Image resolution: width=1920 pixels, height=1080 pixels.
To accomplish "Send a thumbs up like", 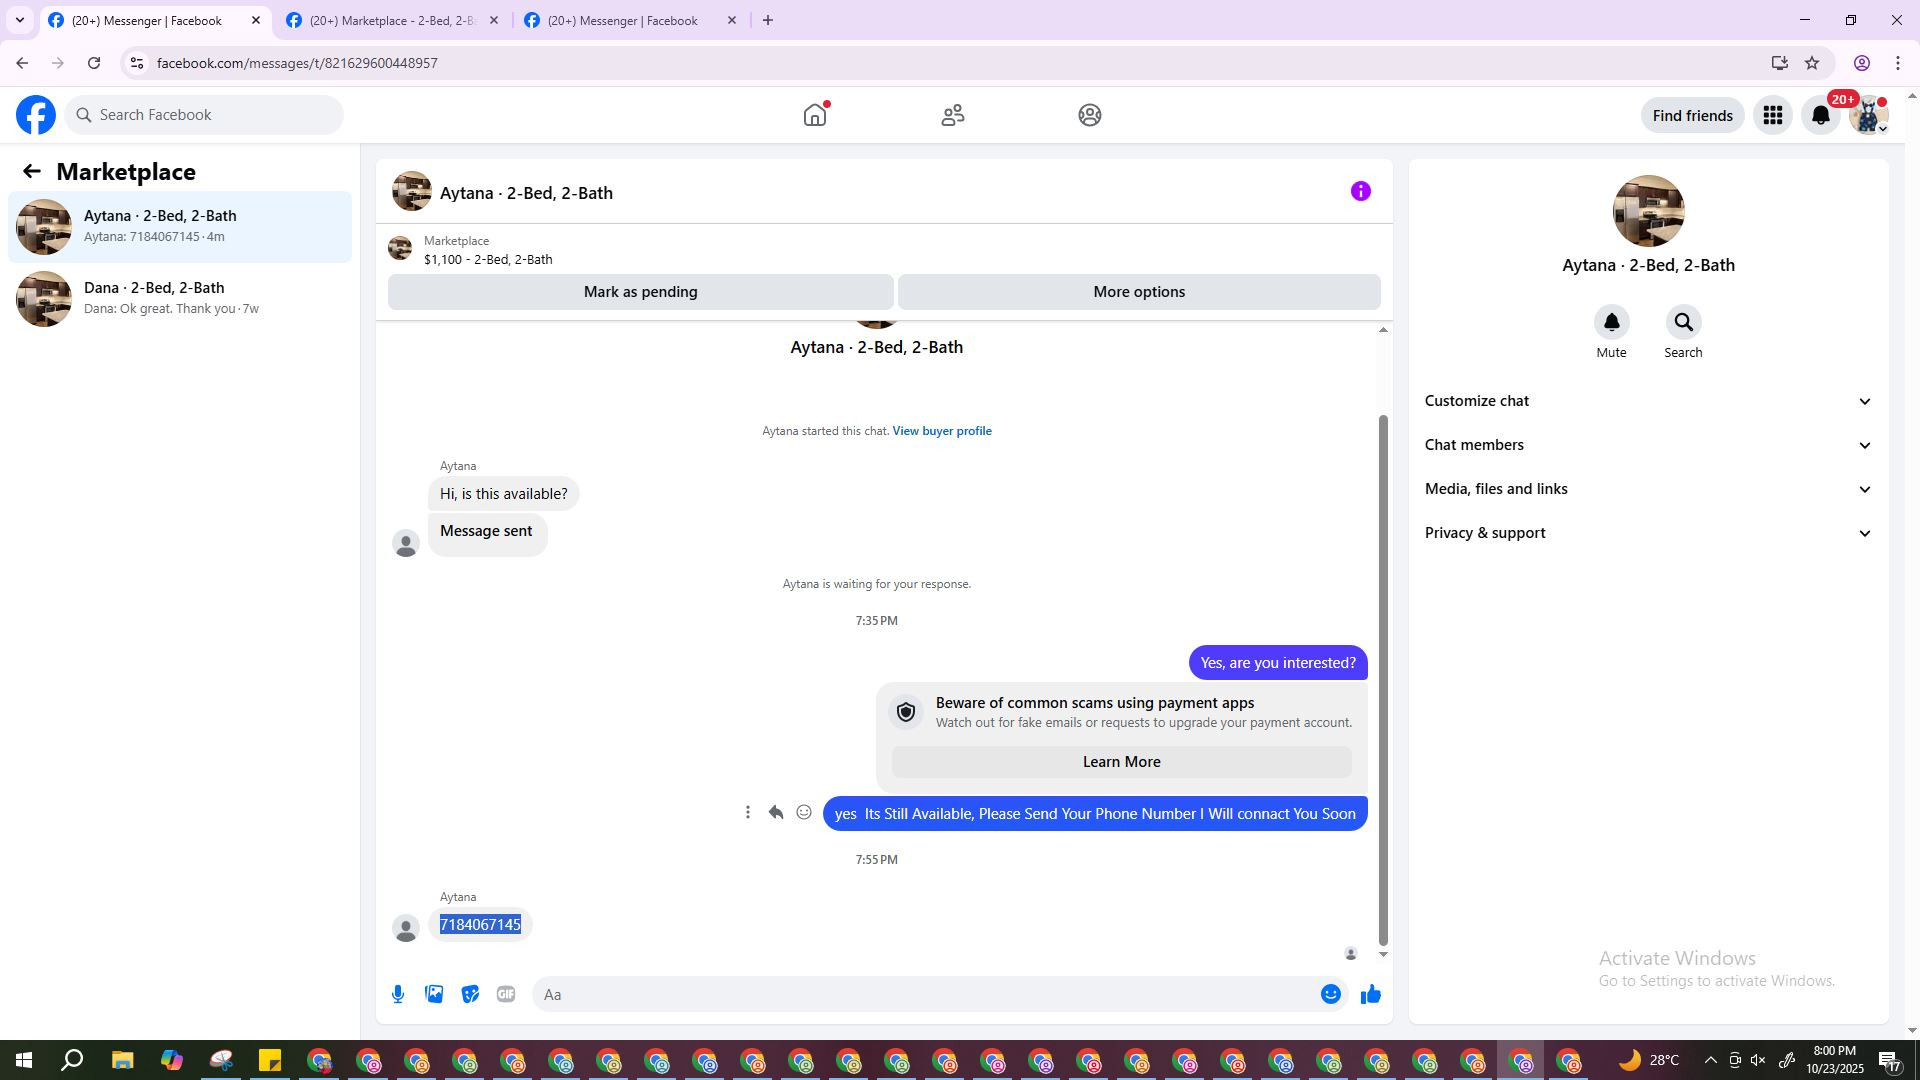I will (x=1370, y=994).
